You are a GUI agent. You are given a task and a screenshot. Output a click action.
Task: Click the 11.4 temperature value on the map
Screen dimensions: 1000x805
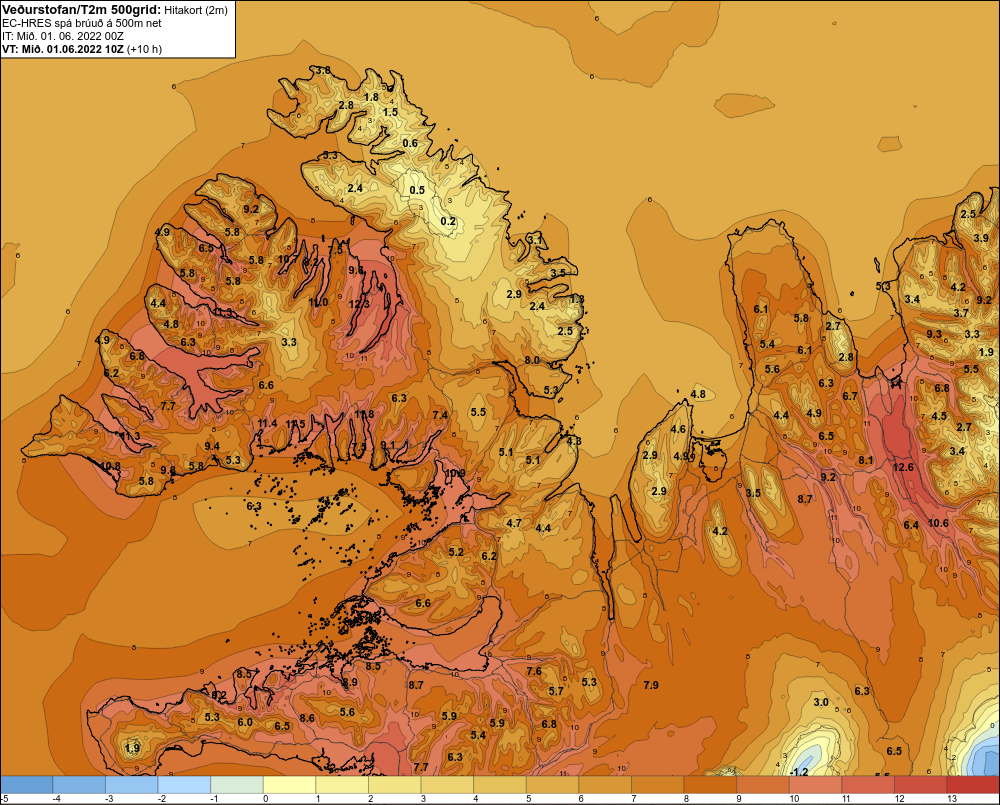click(x=268, y=423)
